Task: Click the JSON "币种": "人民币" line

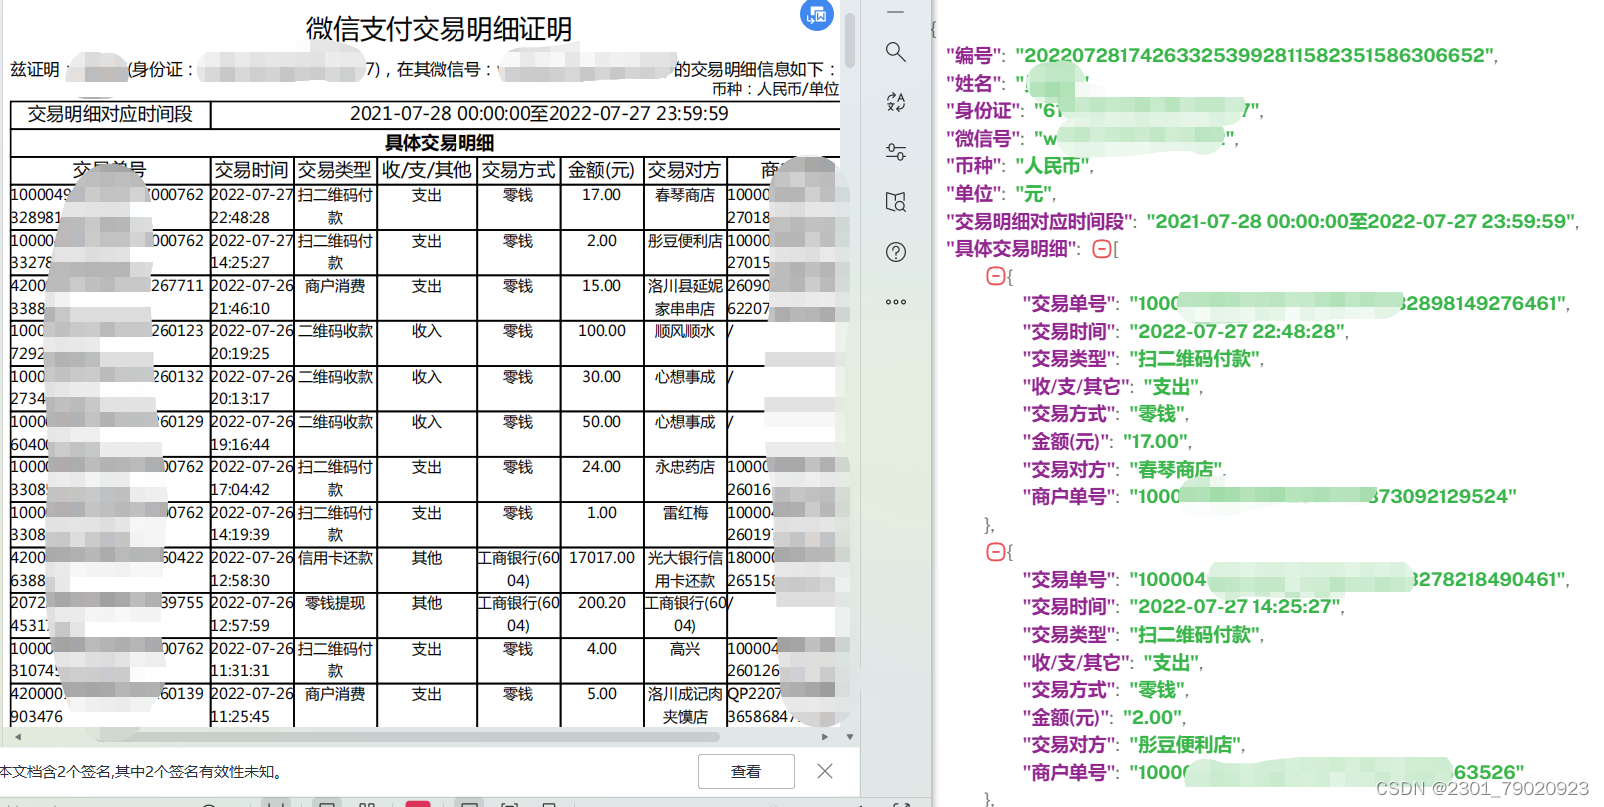Action: click(x=1019, y=166)
